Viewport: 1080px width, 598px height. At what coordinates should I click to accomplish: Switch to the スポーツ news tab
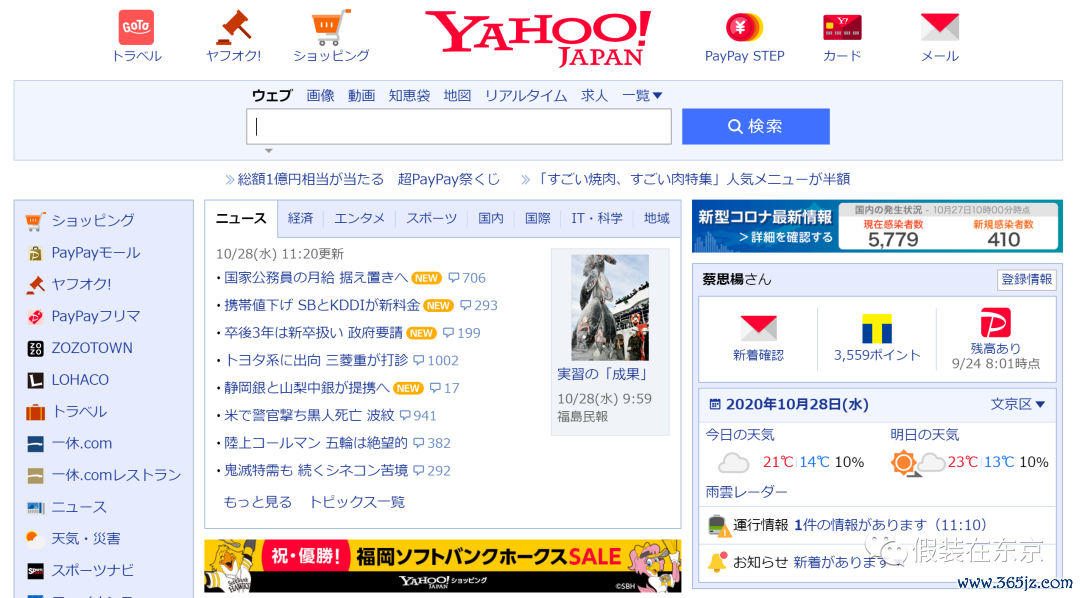click(x=431, y=218)
